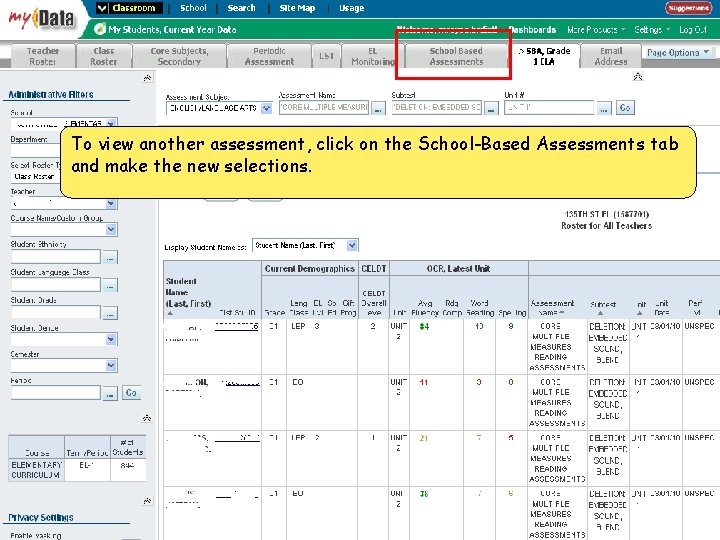Open Site Map in top navigation
This screenshot has height=540, width=720.
(297, 8)
